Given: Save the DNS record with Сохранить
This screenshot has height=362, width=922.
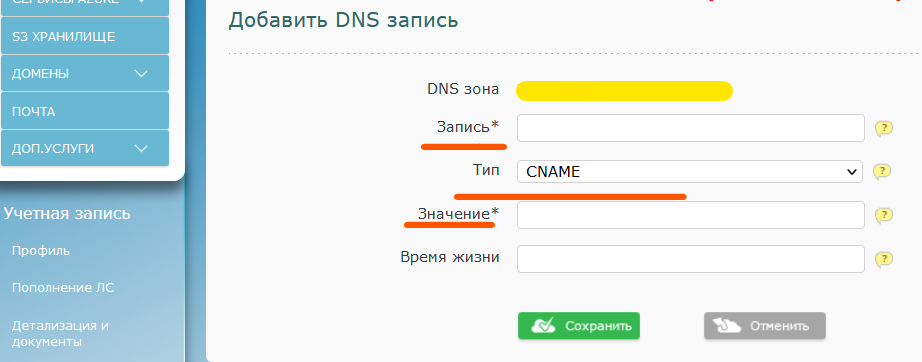Looking at the screenshot, I should point(579,326).
